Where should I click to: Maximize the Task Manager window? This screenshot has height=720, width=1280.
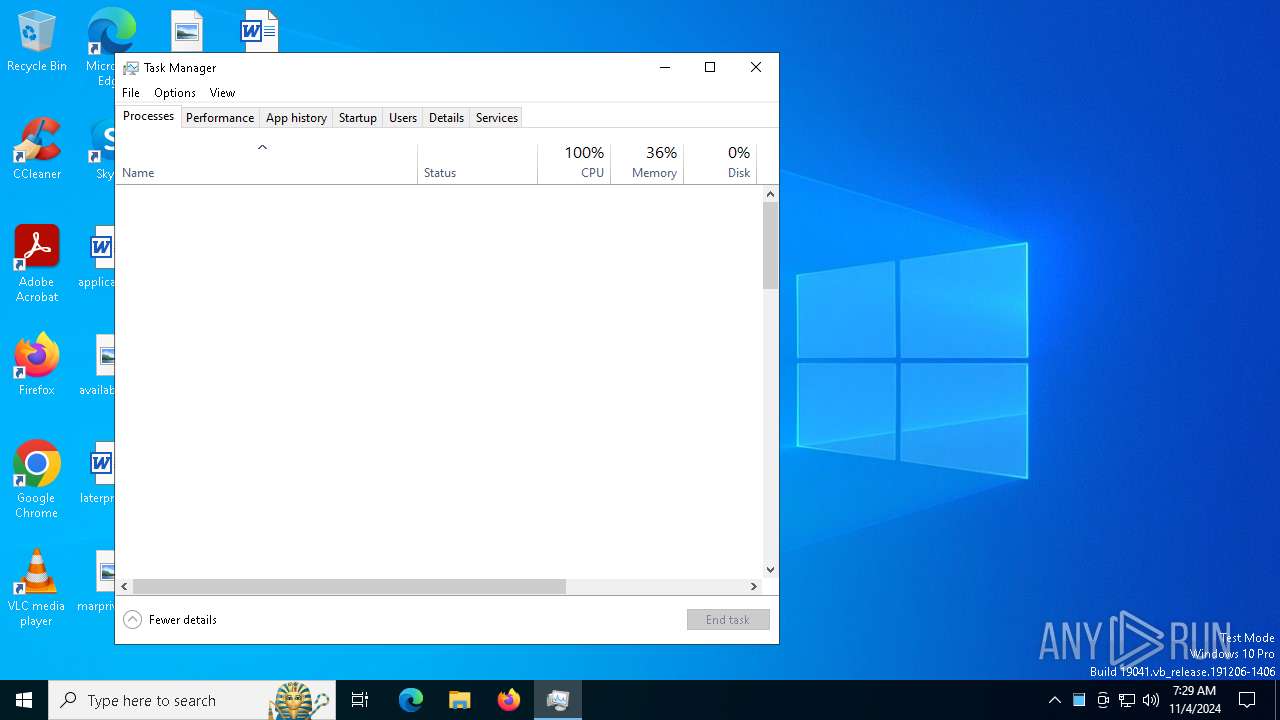(710, 67)
